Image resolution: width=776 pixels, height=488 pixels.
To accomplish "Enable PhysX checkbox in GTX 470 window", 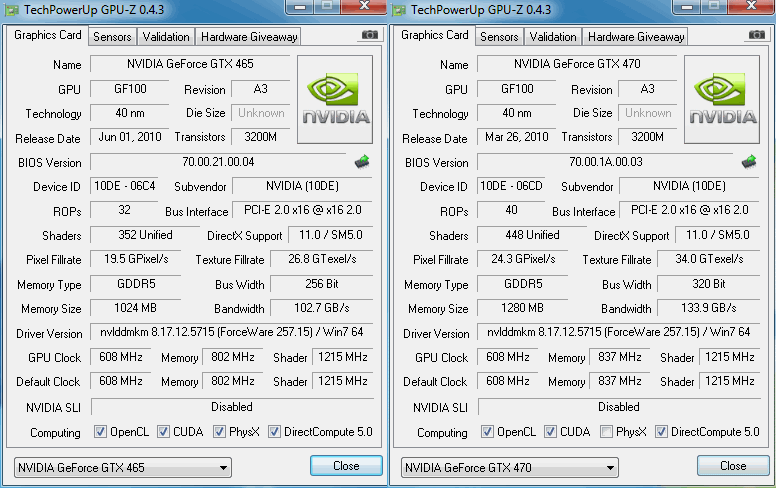I will 606,432.
